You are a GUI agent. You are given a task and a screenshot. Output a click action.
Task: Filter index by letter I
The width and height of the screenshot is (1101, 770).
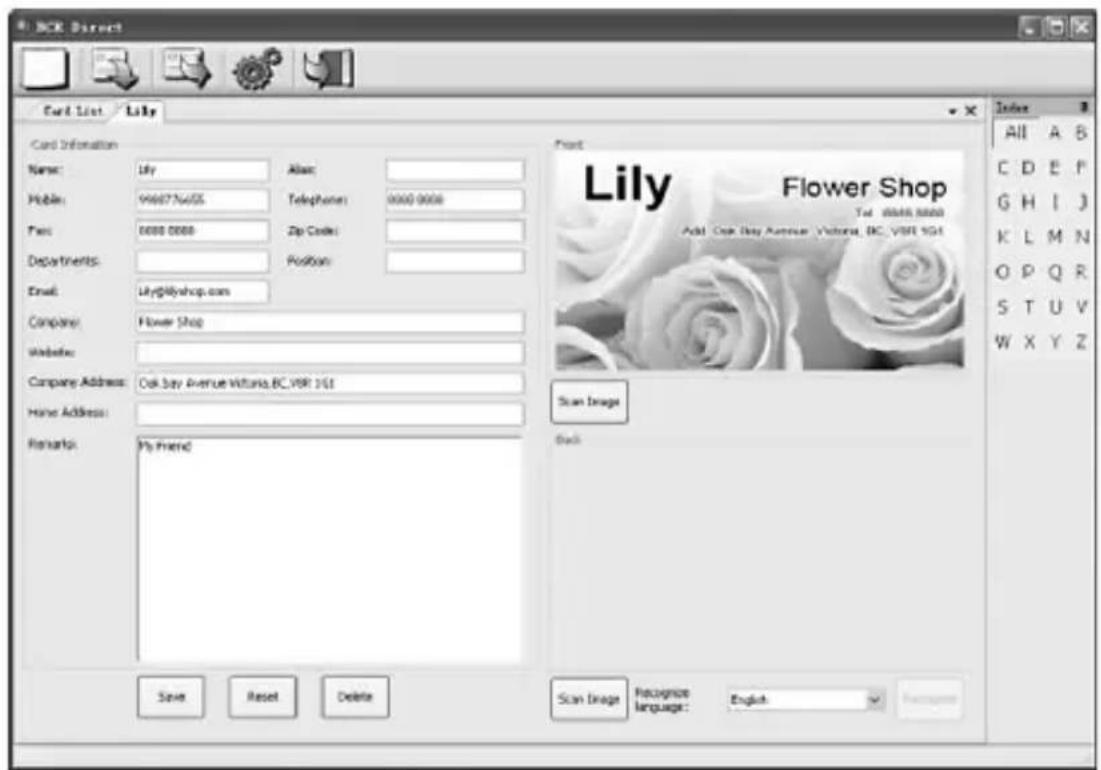click(x=1055, y=202)
